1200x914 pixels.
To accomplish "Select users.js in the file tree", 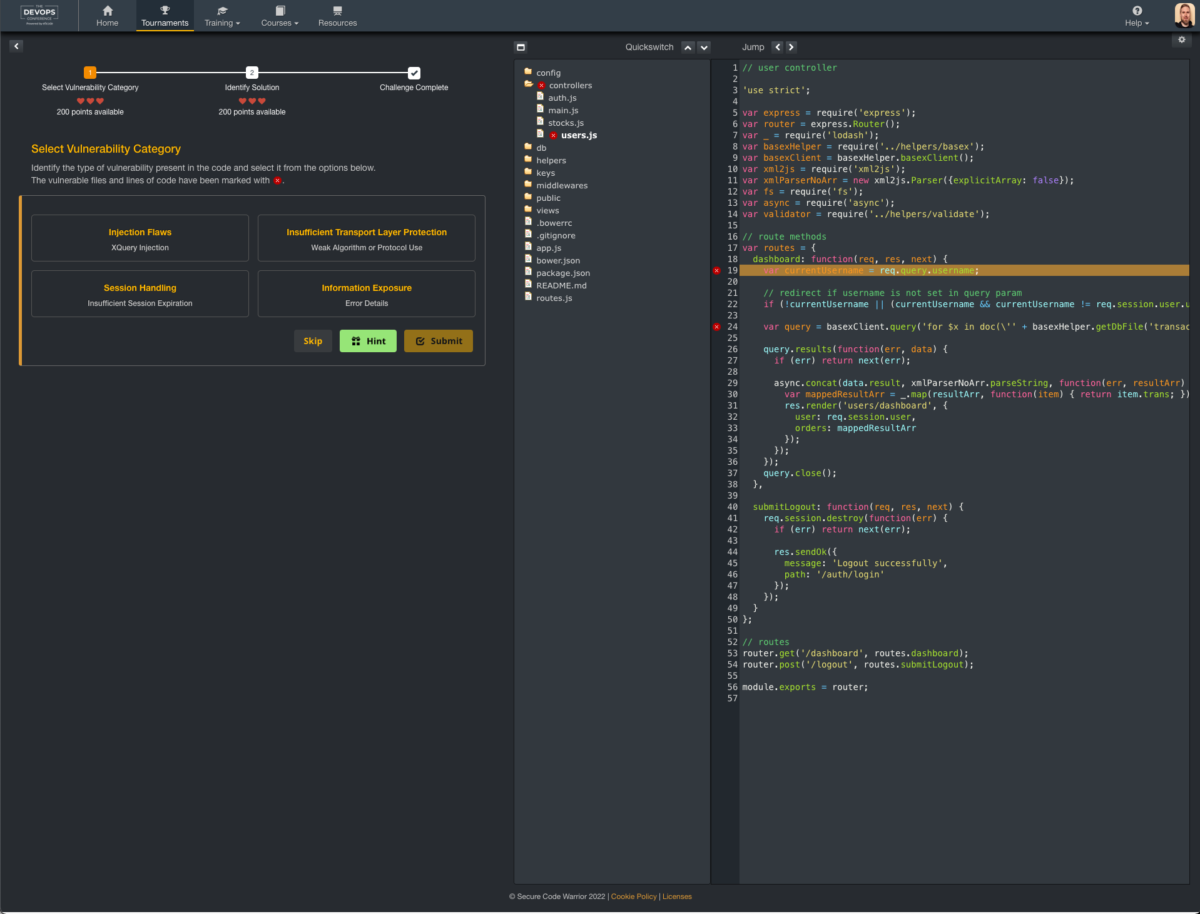I will click(580, 135).
